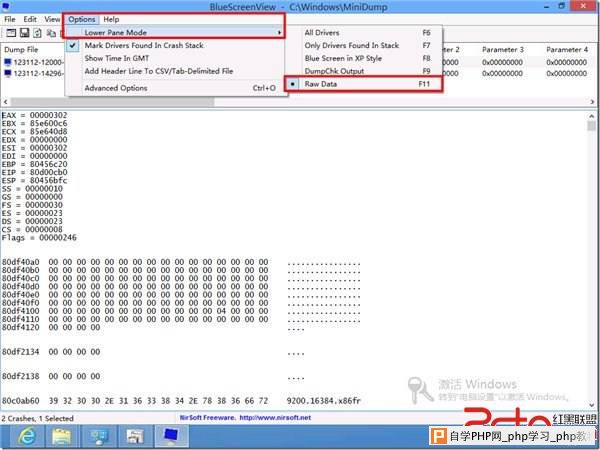
Task: Click the ESP = 80456bfc register line
Action: 34,180
